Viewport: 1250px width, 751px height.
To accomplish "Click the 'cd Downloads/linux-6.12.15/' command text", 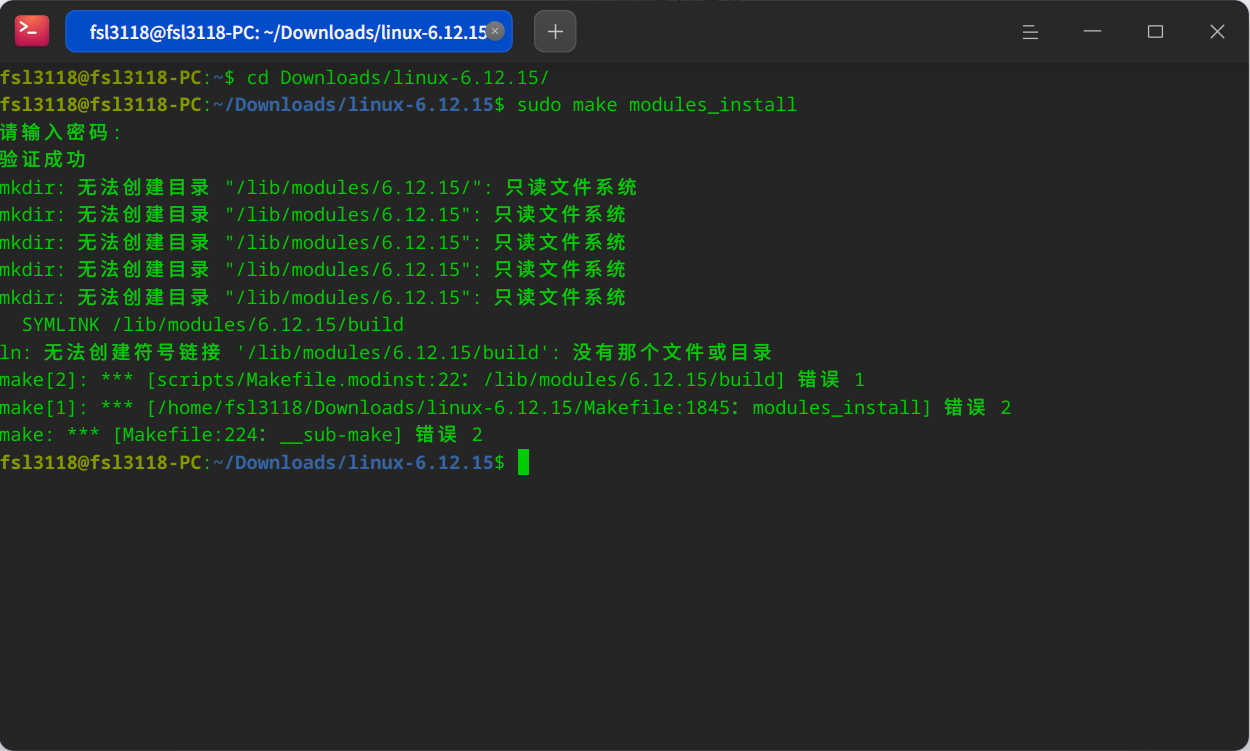I will point(398,78).
